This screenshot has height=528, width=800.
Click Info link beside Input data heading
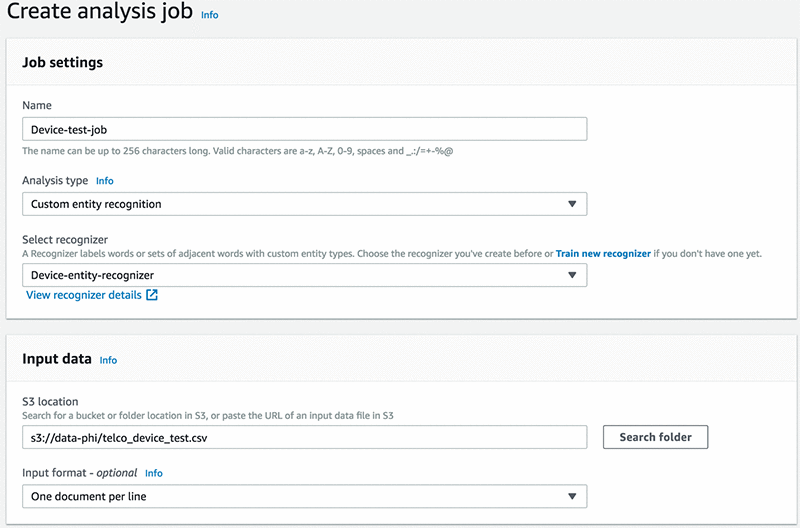click(108, 360)
